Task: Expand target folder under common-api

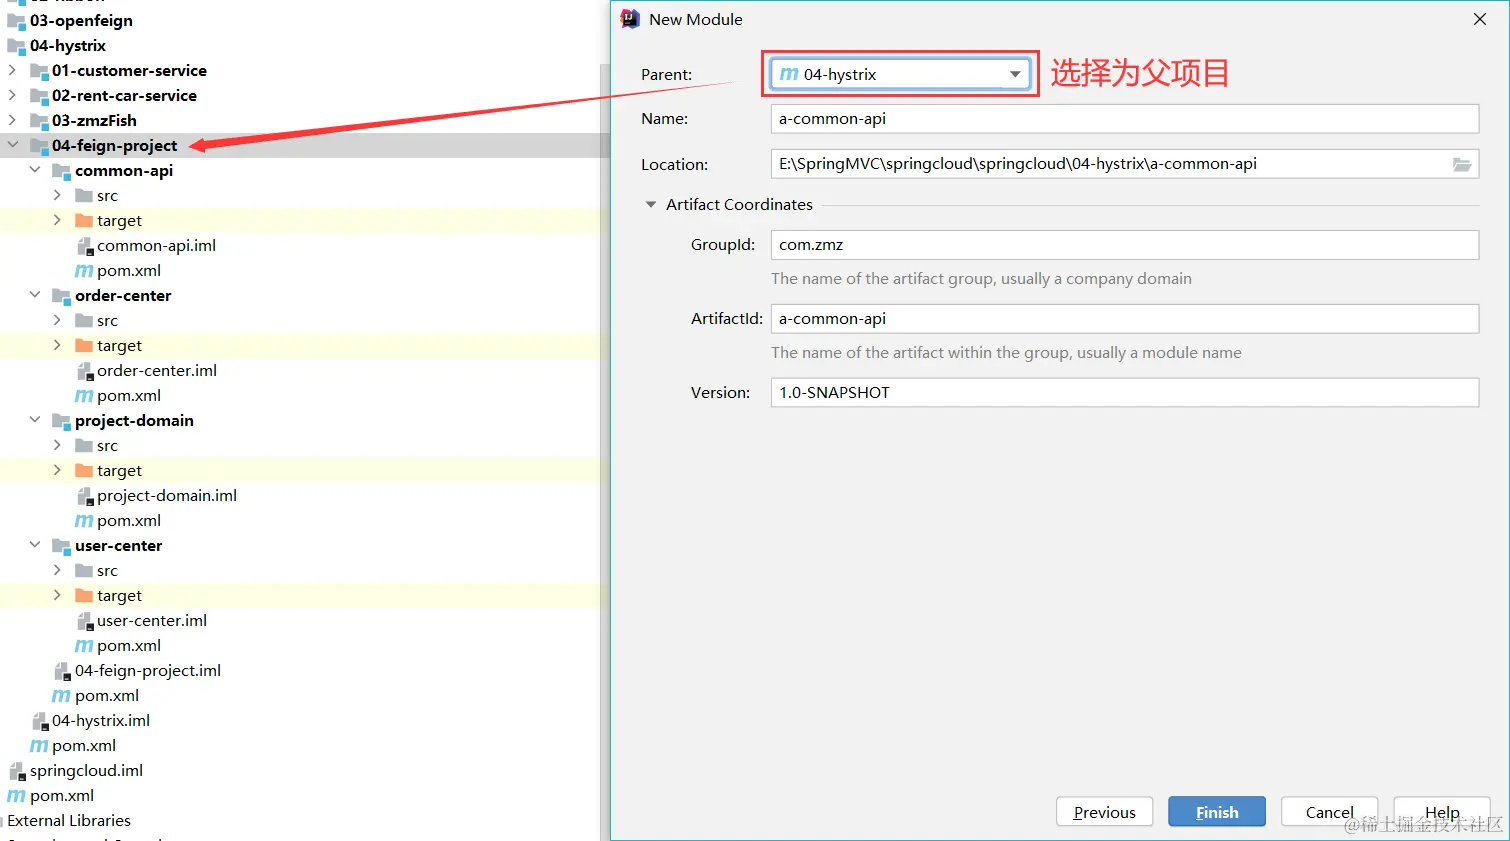Action: [57, 220]
